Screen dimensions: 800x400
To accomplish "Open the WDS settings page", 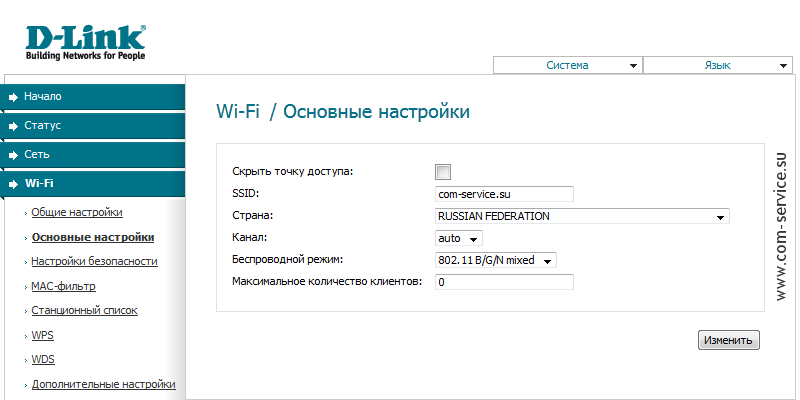I will click(x=43, y=359).
